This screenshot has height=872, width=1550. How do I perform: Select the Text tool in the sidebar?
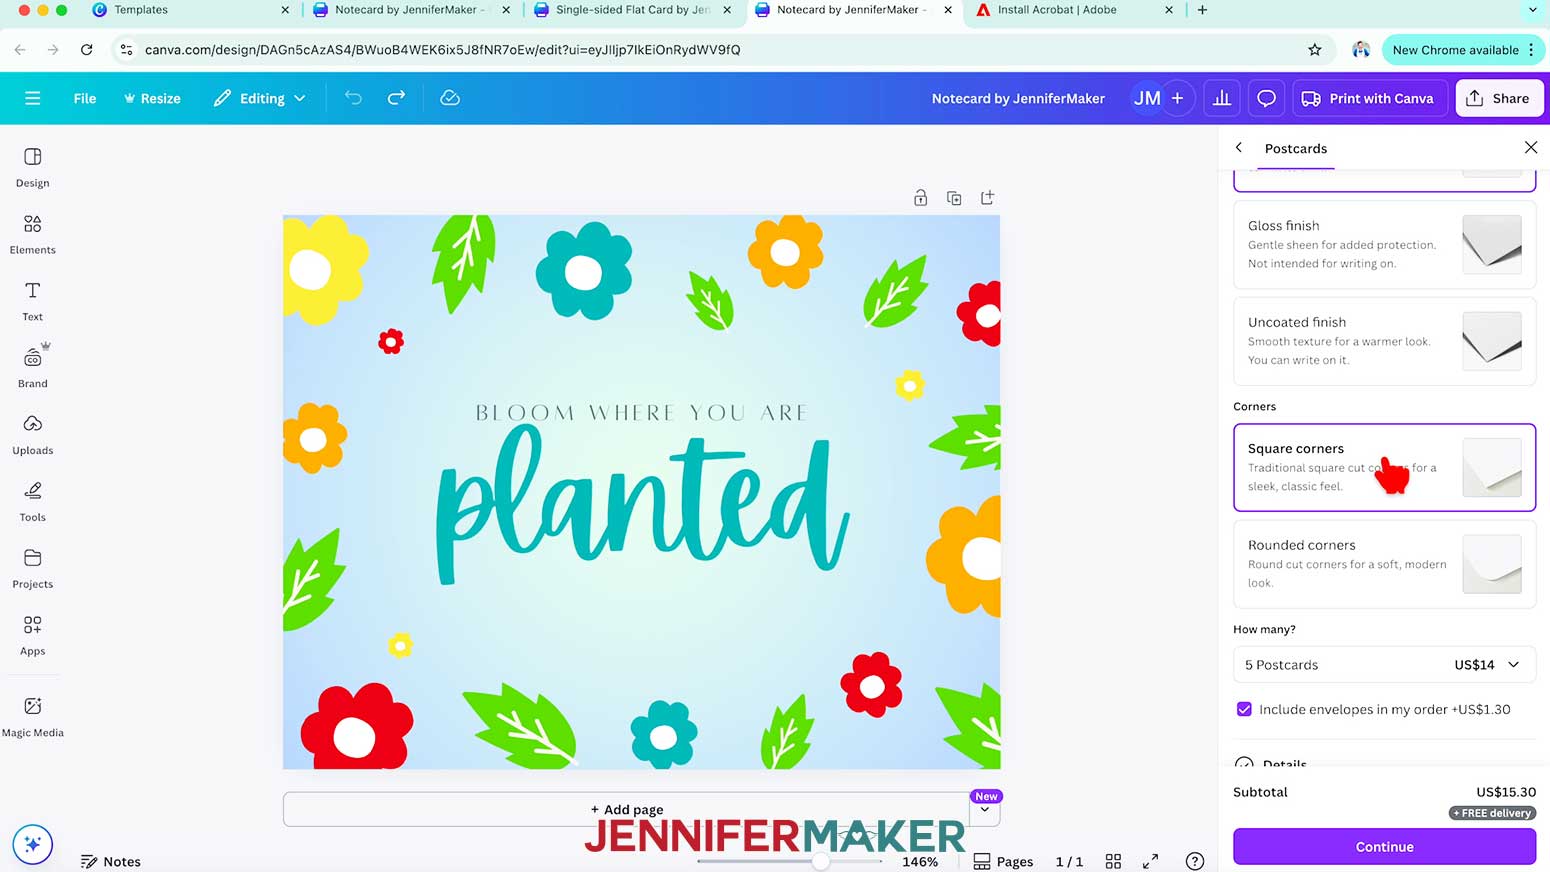[x=32, y=301]
